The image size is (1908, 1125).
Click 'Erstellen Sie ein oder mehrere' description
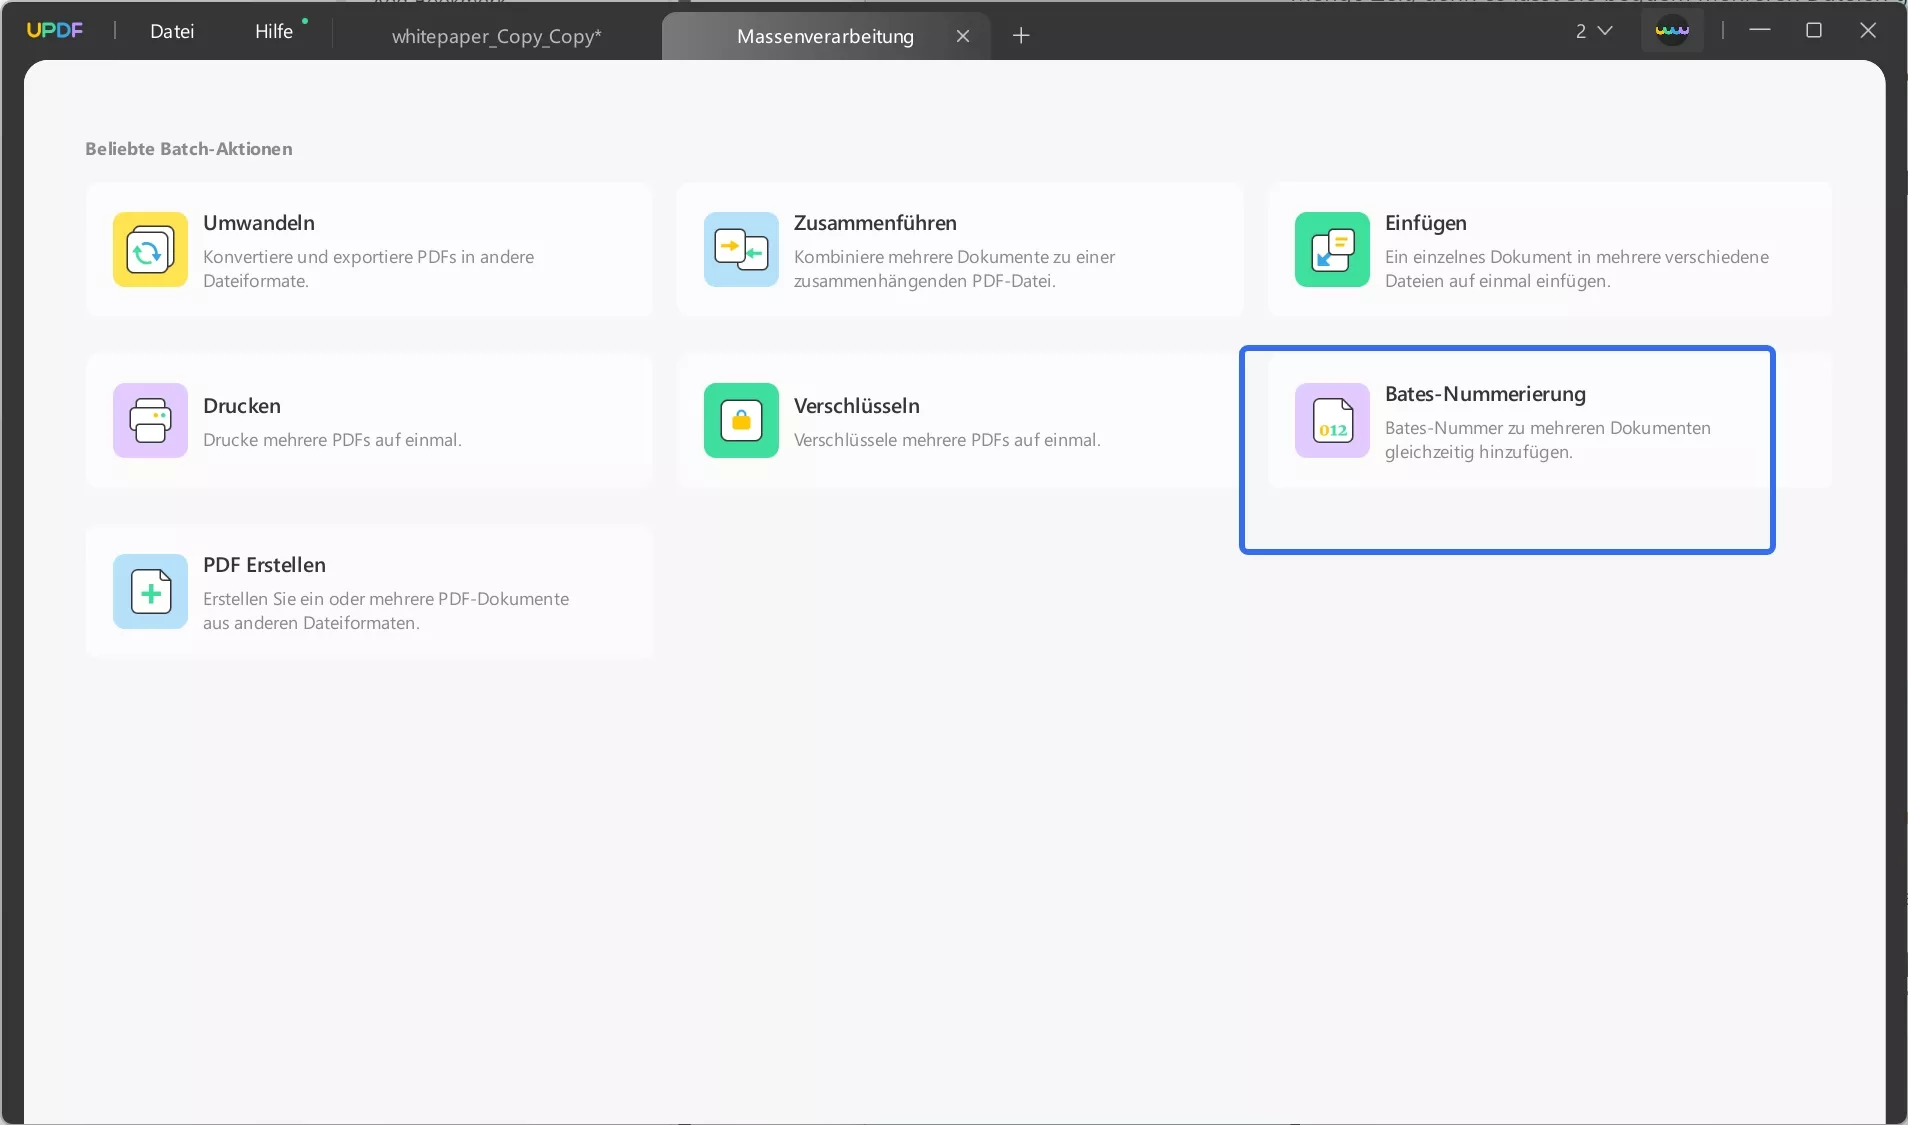[386, 611]
